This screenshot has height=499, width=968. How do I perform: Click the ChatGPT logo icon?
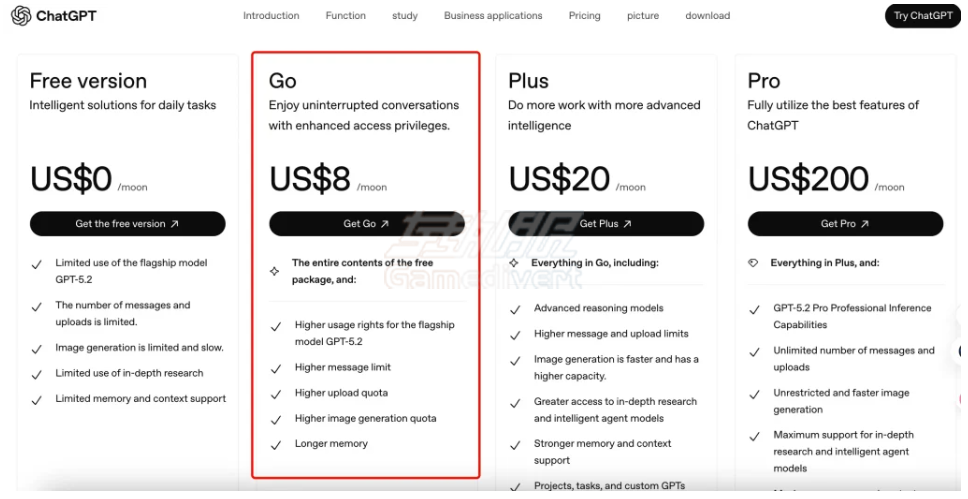pos(20,16)
